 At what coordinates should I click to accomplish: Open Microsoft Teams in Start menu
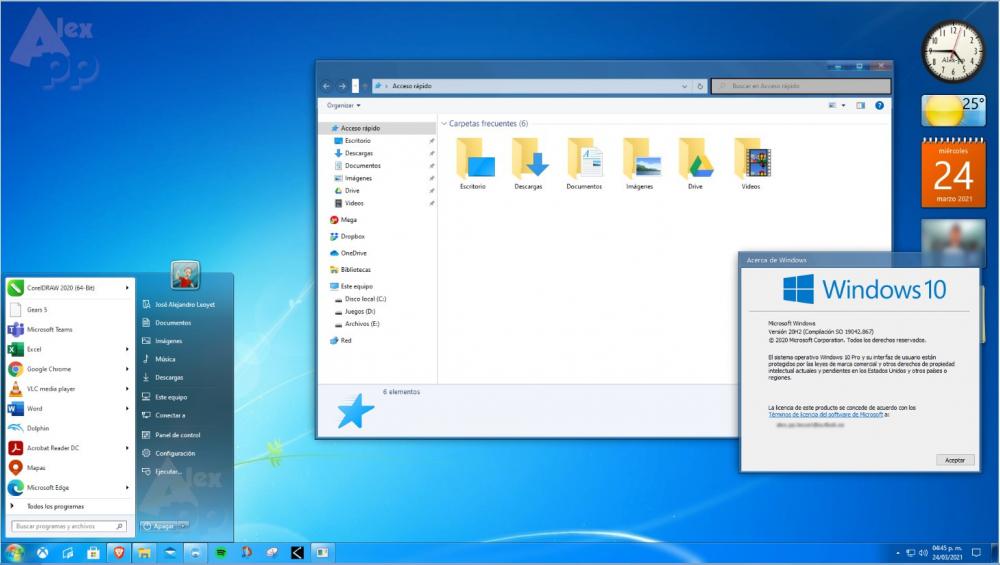tap(70, 330)
